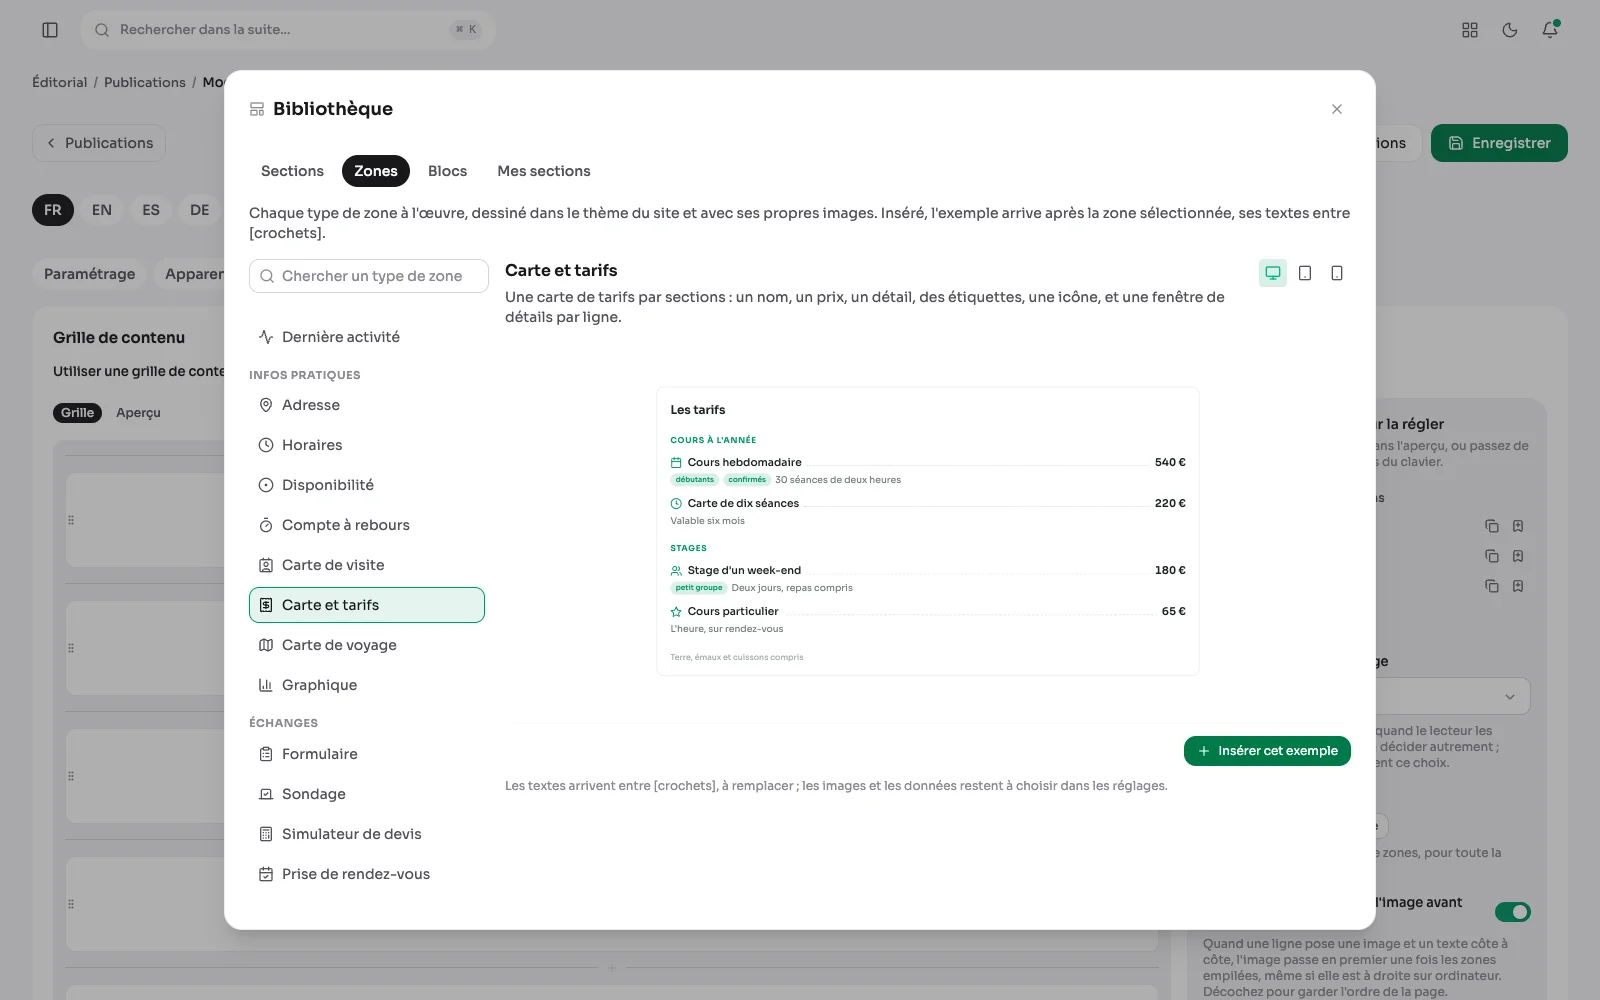The height and width of the screenshot is (1000, 1600).
Task: Go back to Publications button
Action: click(99, 143)
